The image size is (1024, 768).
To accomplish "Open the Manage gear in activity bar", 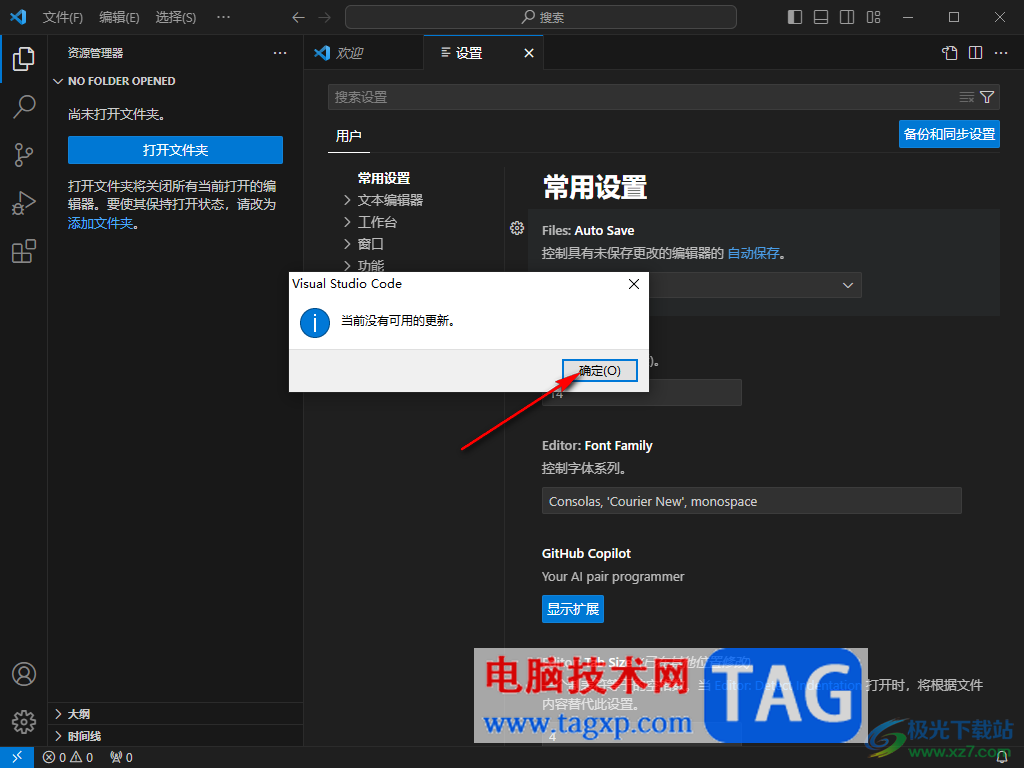I will (24, 722).
